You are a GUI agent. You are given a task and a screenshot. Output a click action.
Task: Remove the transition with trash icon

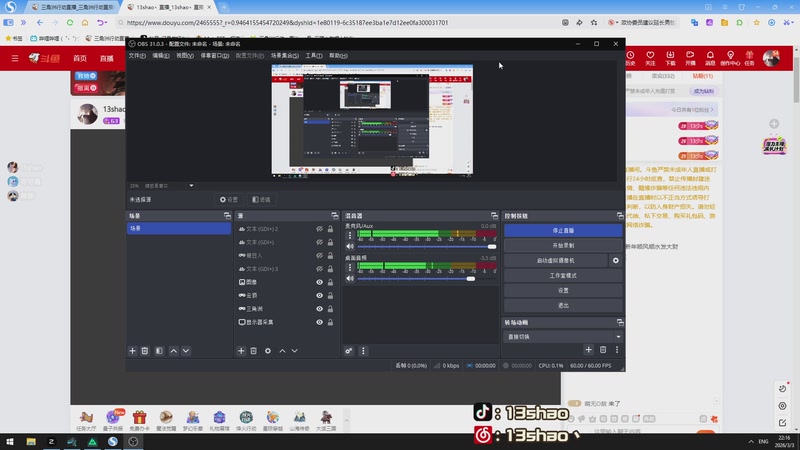pyautogui.click(x=603, y=350)
